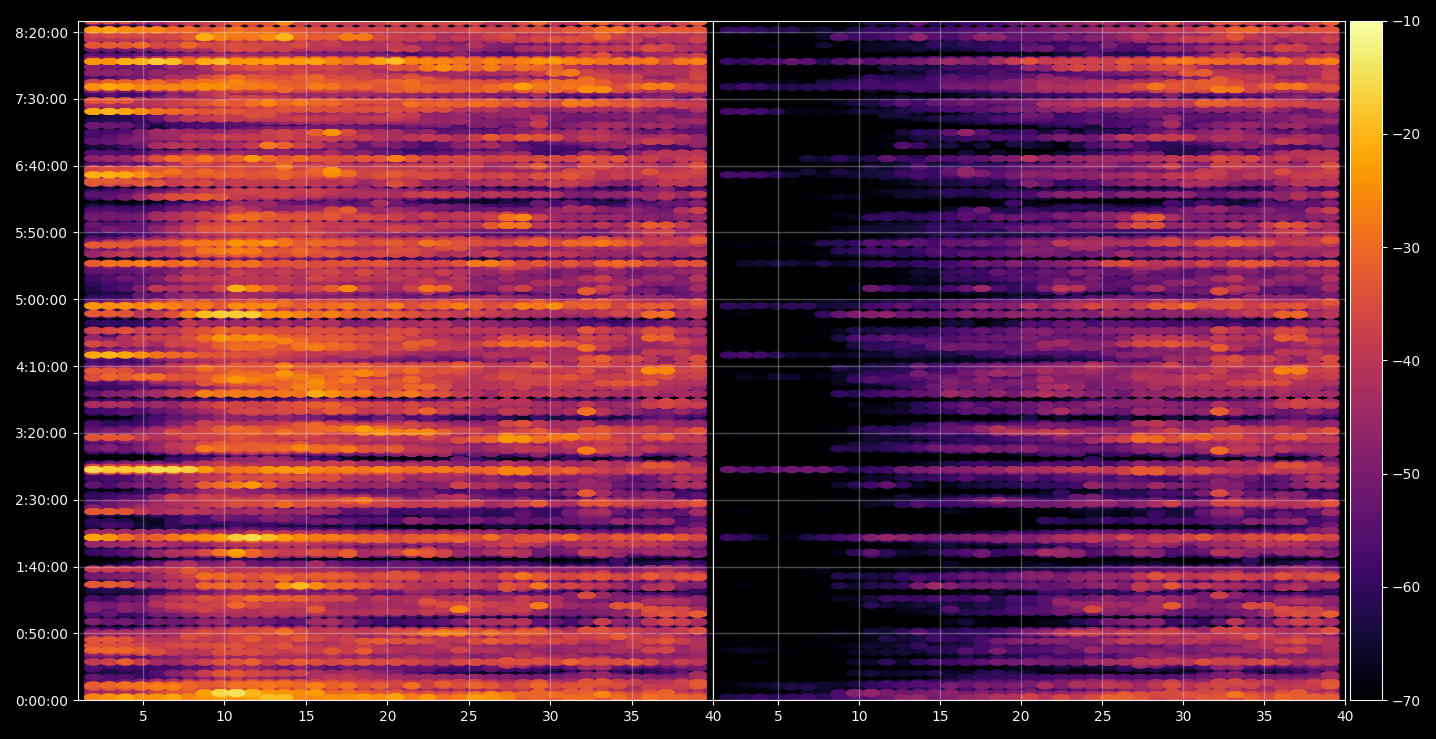Viewport: 1436px width, 739px height.
Task: Select tick label 30 under the right heatmap
Action: [x=1183, y=716]
